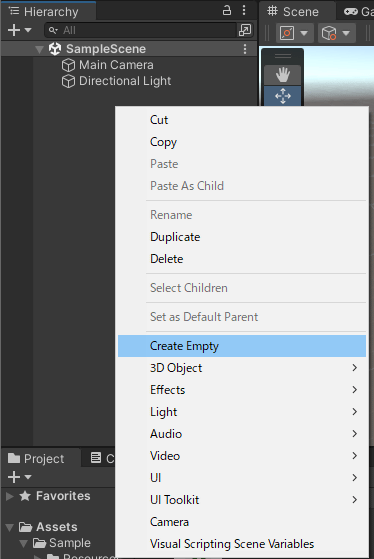
Task: Open Project panel plus create dropdown
Action: tap(19, 477)
